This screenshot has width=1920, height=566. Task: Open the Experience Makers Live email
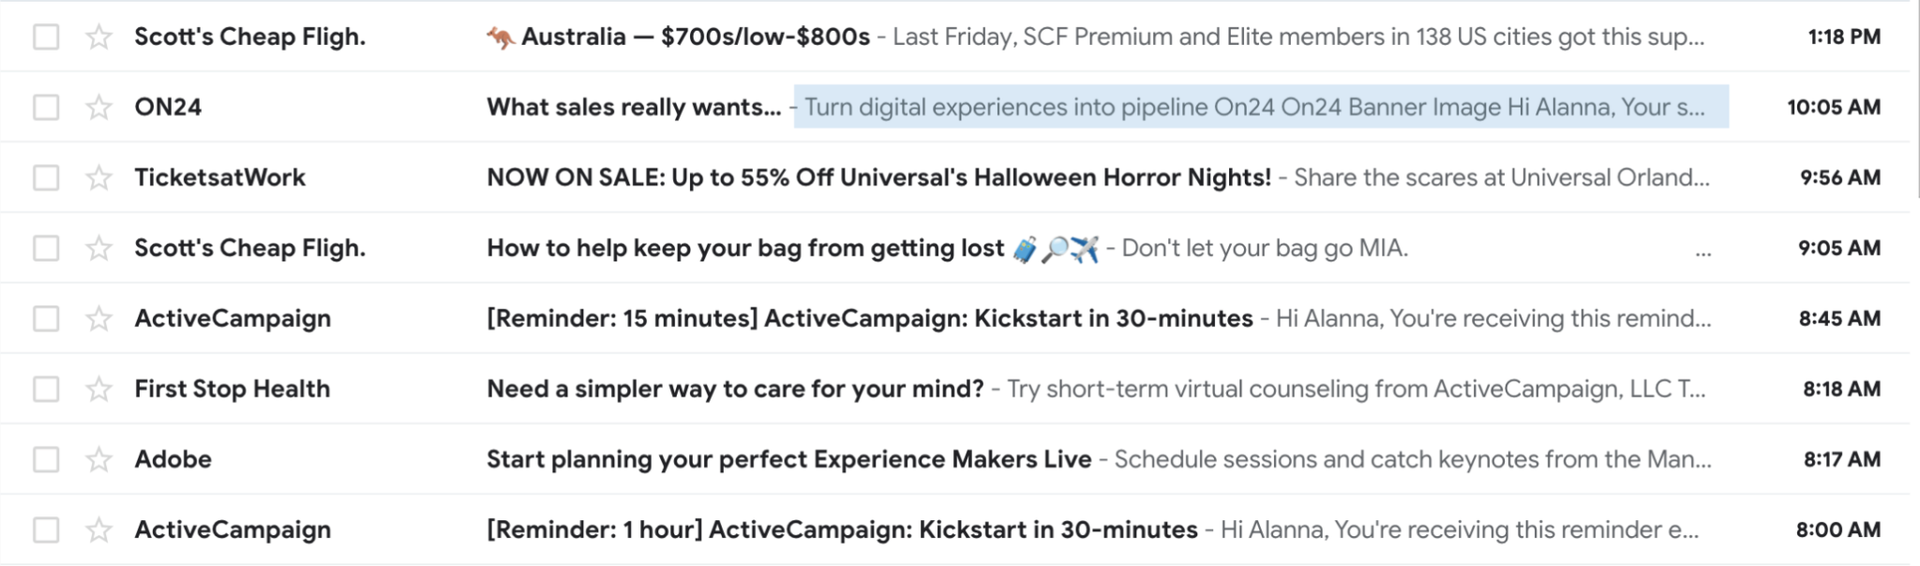tap(788, 459)
